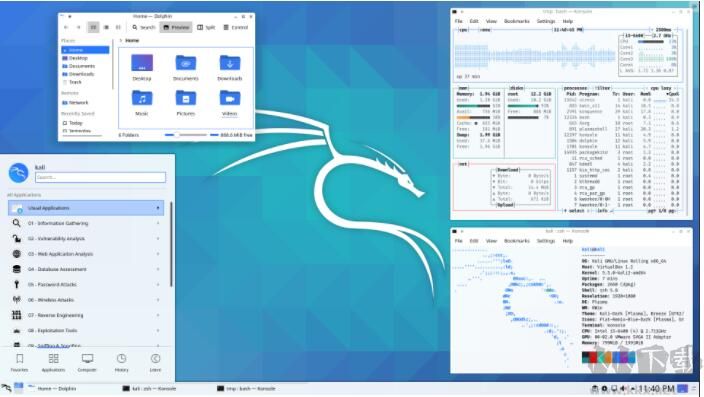Click the clock showing 11:40 PM

(656, 388)
